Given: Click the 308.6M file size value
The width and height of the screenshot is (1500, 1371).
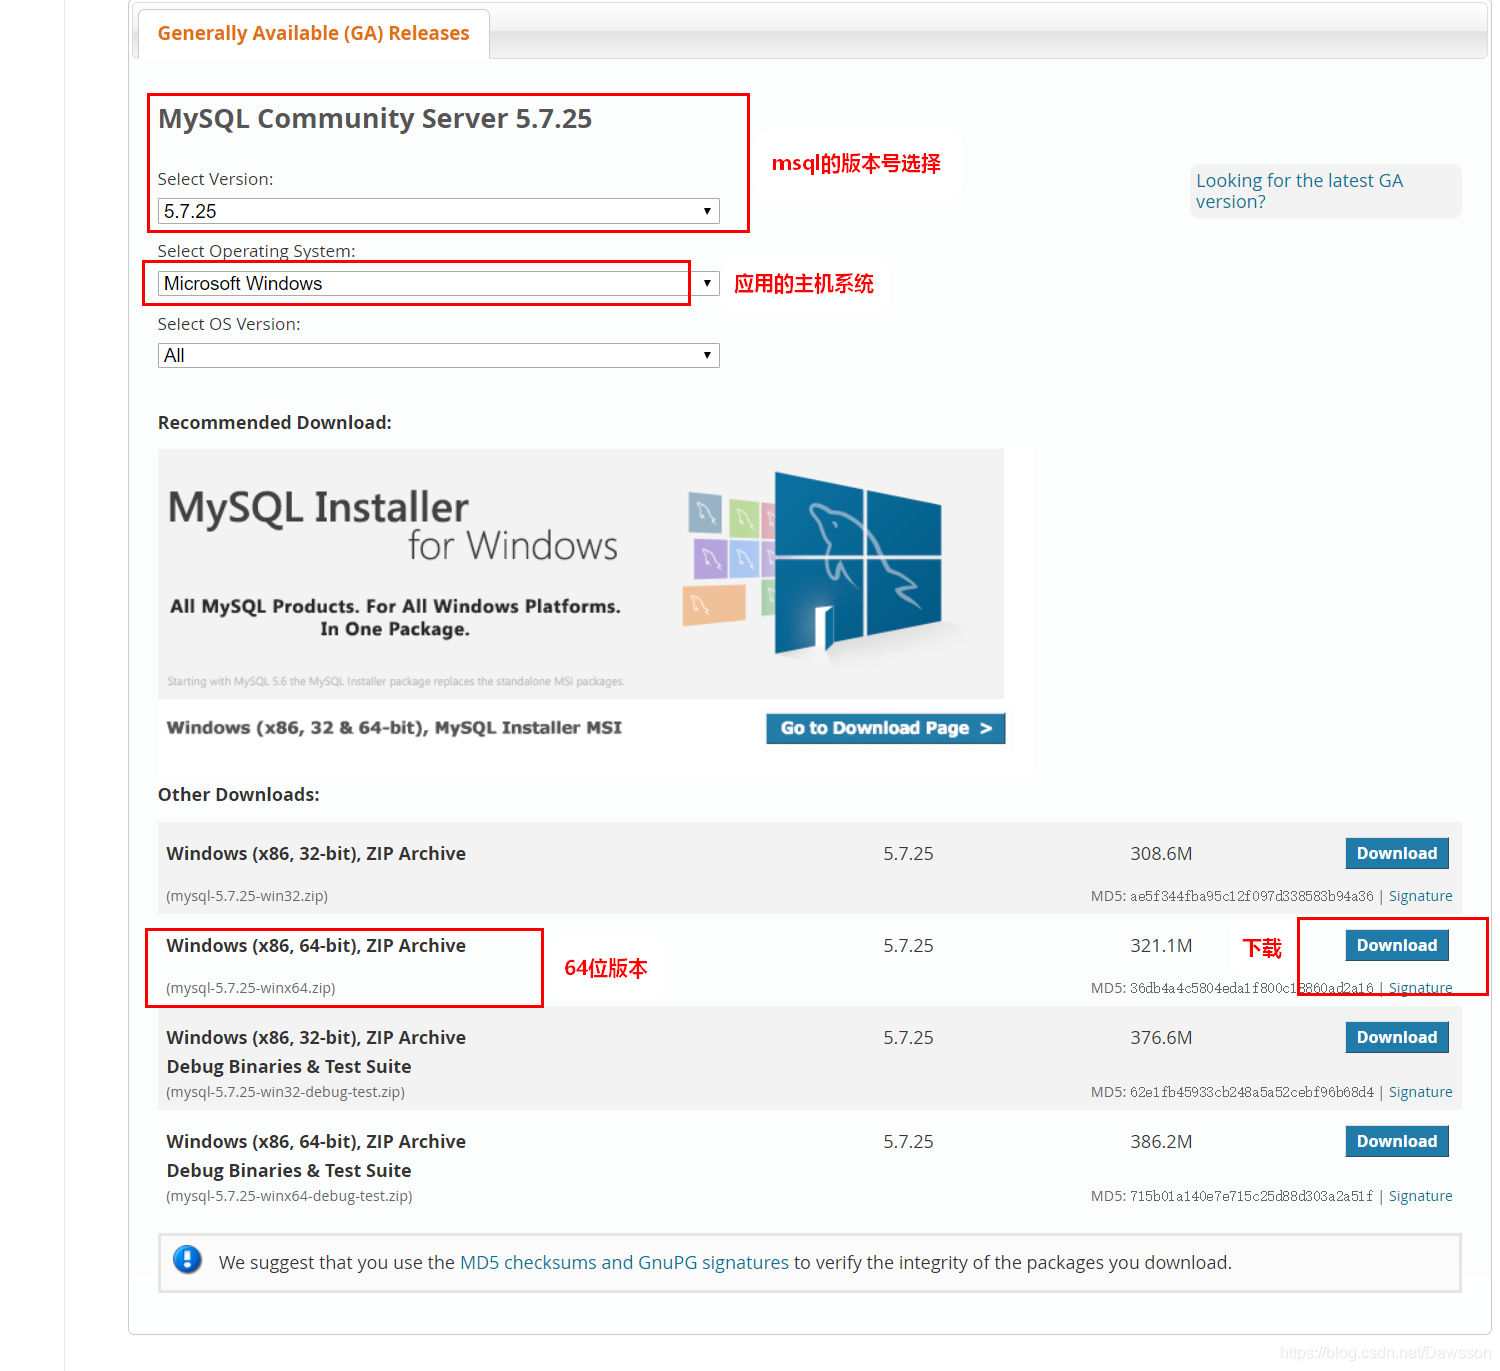Looking at the screenshot, I should click(x=1161, y=853).
